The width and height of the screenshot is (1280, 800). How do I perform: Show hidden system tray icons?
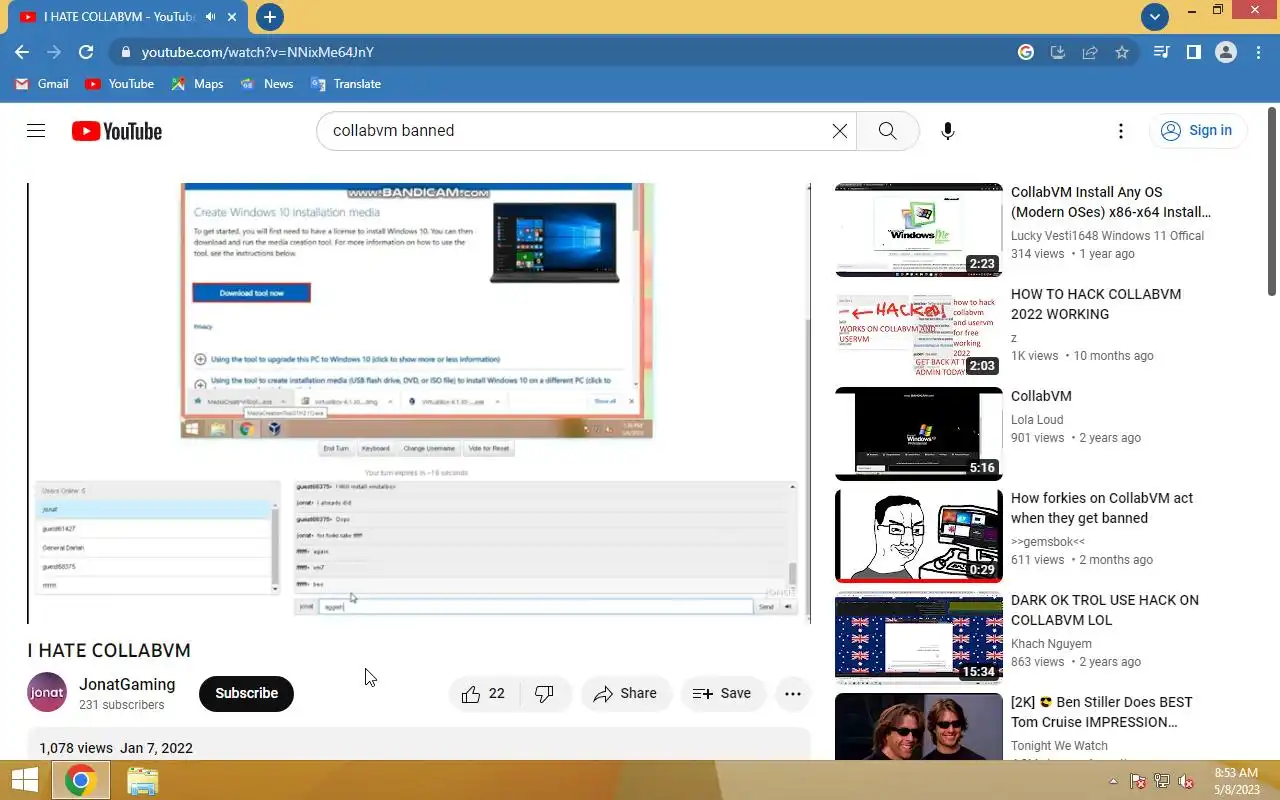pyautogui.click(x=1113, y=781)
